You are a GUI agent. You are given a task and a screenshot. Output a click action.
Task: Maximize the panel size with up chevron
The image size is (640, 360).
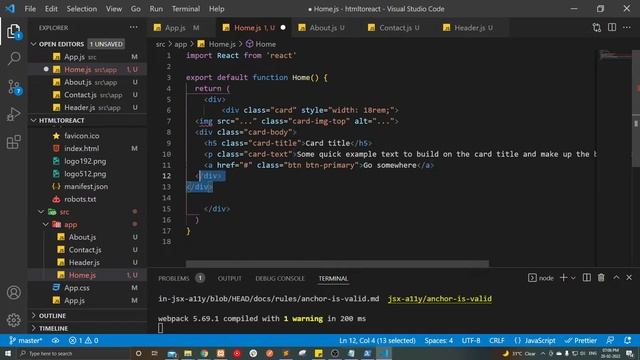coord(616,278)
